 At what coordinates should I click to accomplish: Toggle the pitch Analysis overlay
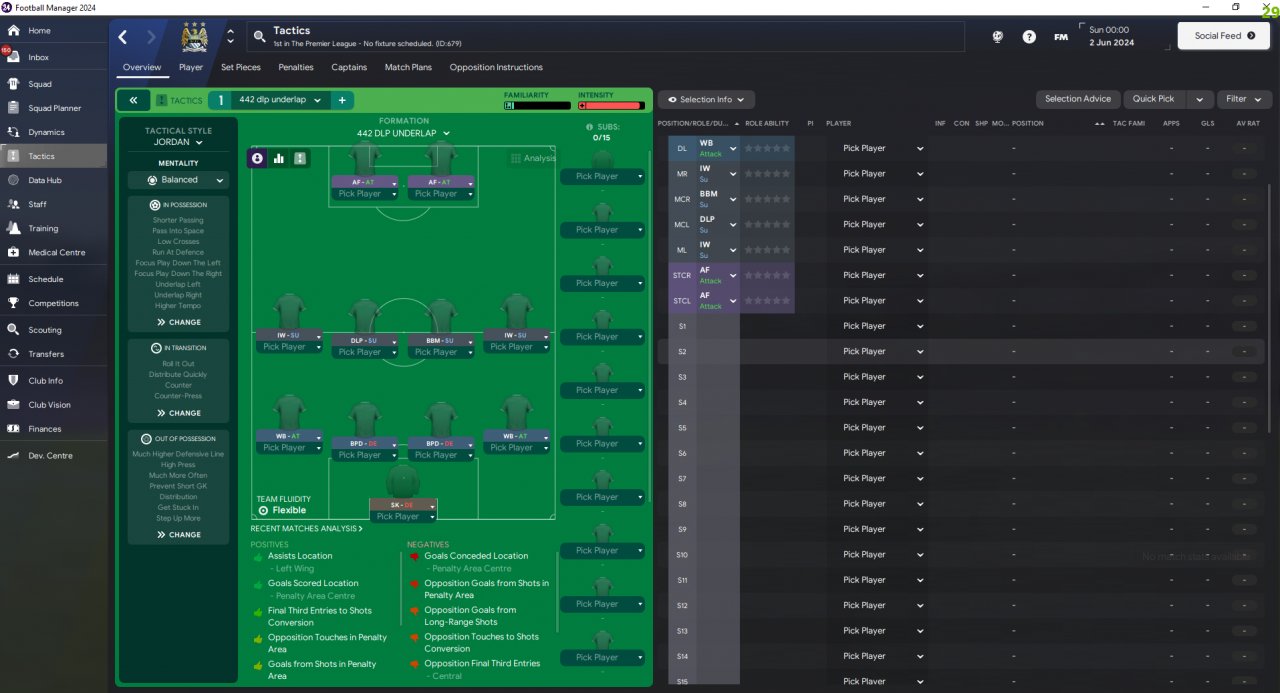(x=533, y=158)
